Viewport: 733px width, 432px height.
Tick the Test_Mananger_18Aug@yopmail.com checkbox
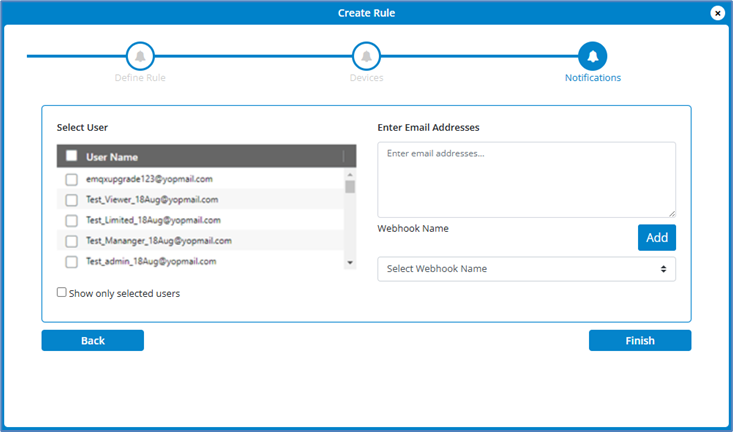click(x=71, y=241)
